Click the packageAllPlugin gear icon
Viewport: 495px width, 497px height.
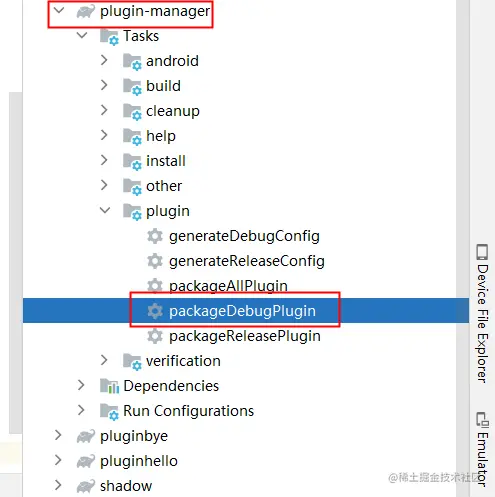155,285
